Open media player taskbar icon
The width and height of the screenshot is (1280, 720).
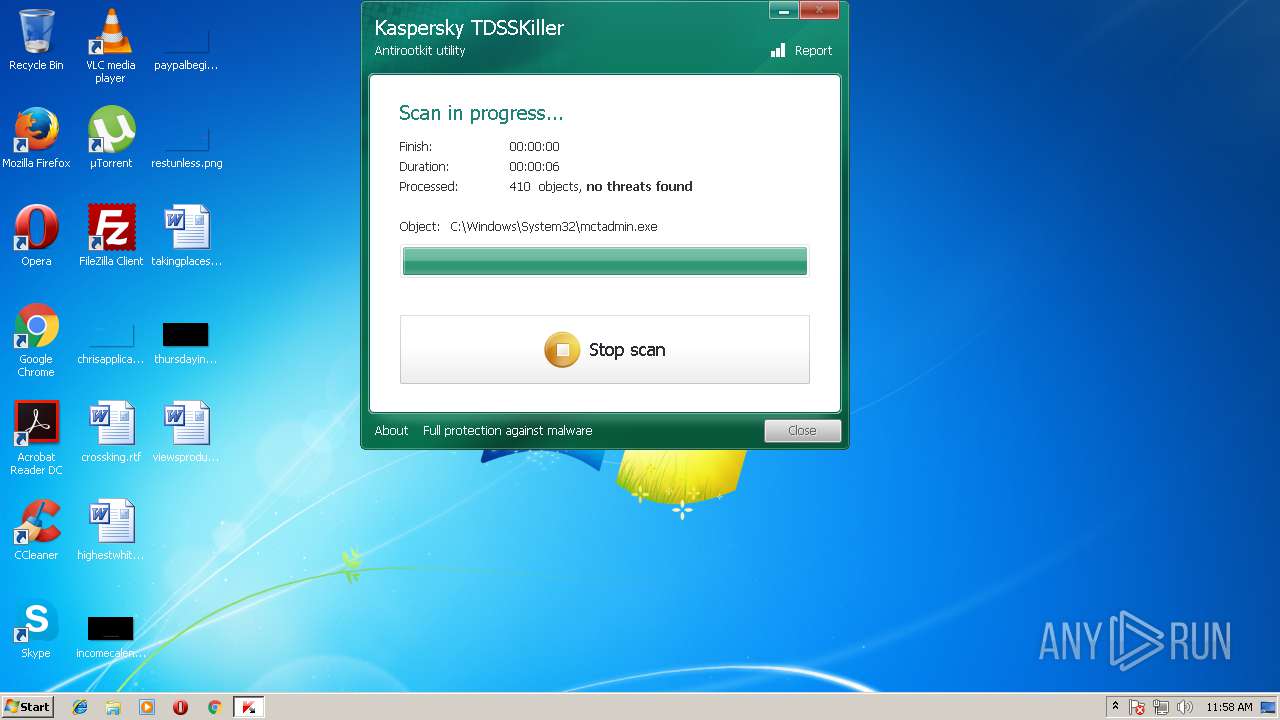[147, 707]
